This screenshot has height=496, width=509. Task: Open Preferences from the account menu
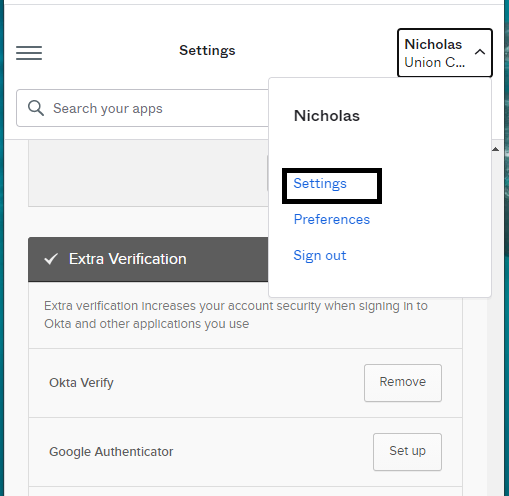332,219
